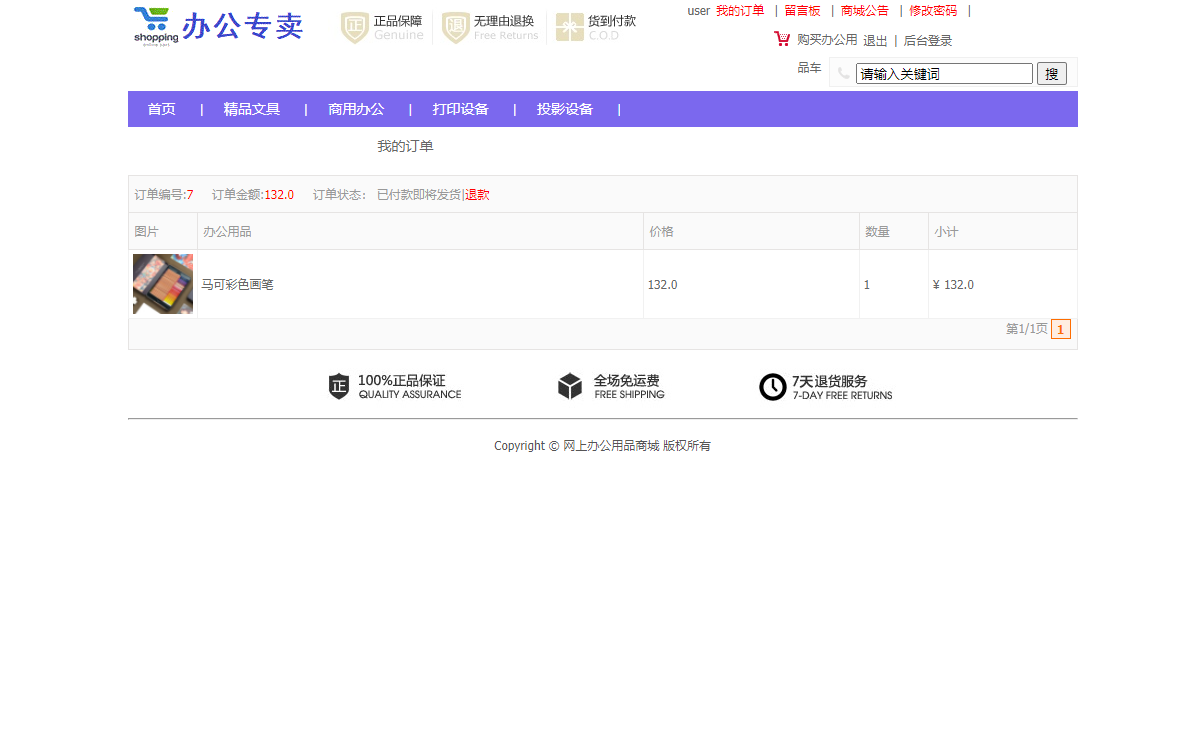Click the 正品保障 Genuine badge icon
This screenshot has width=1191, height=729.
[x=353, y=27]
